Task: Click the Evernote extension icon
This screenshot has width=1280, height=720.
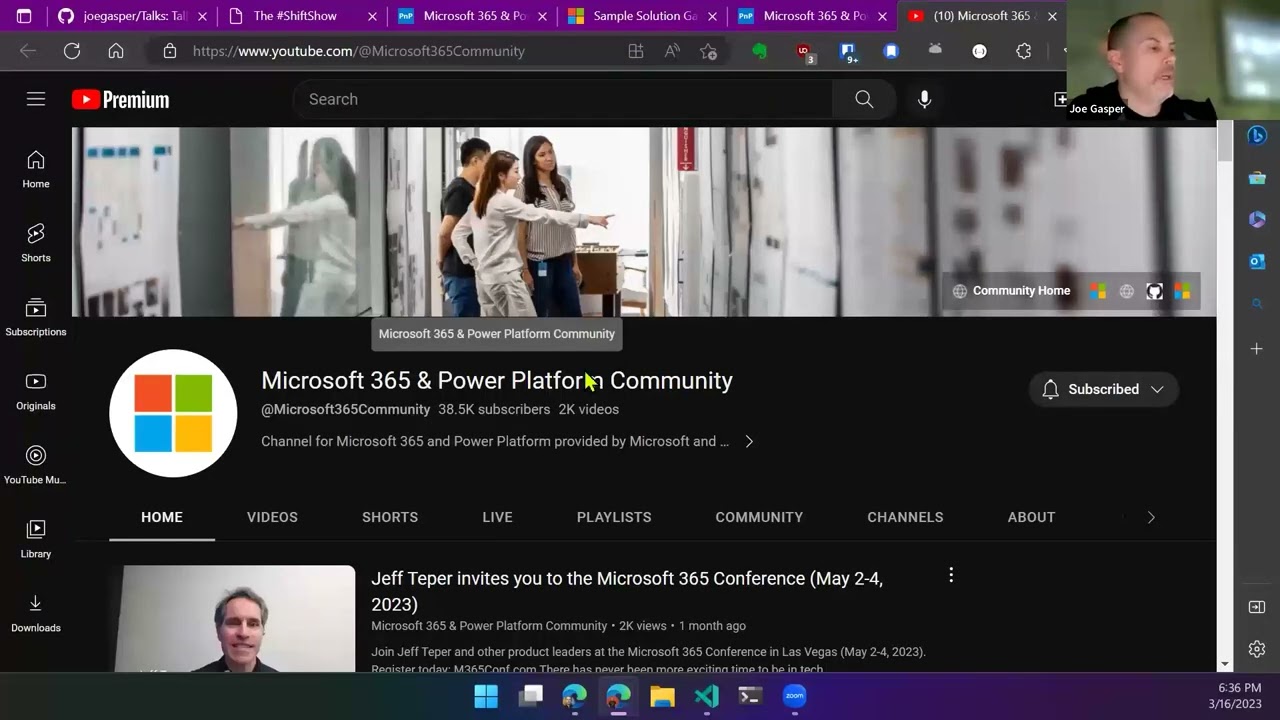Action: point(760,51)
